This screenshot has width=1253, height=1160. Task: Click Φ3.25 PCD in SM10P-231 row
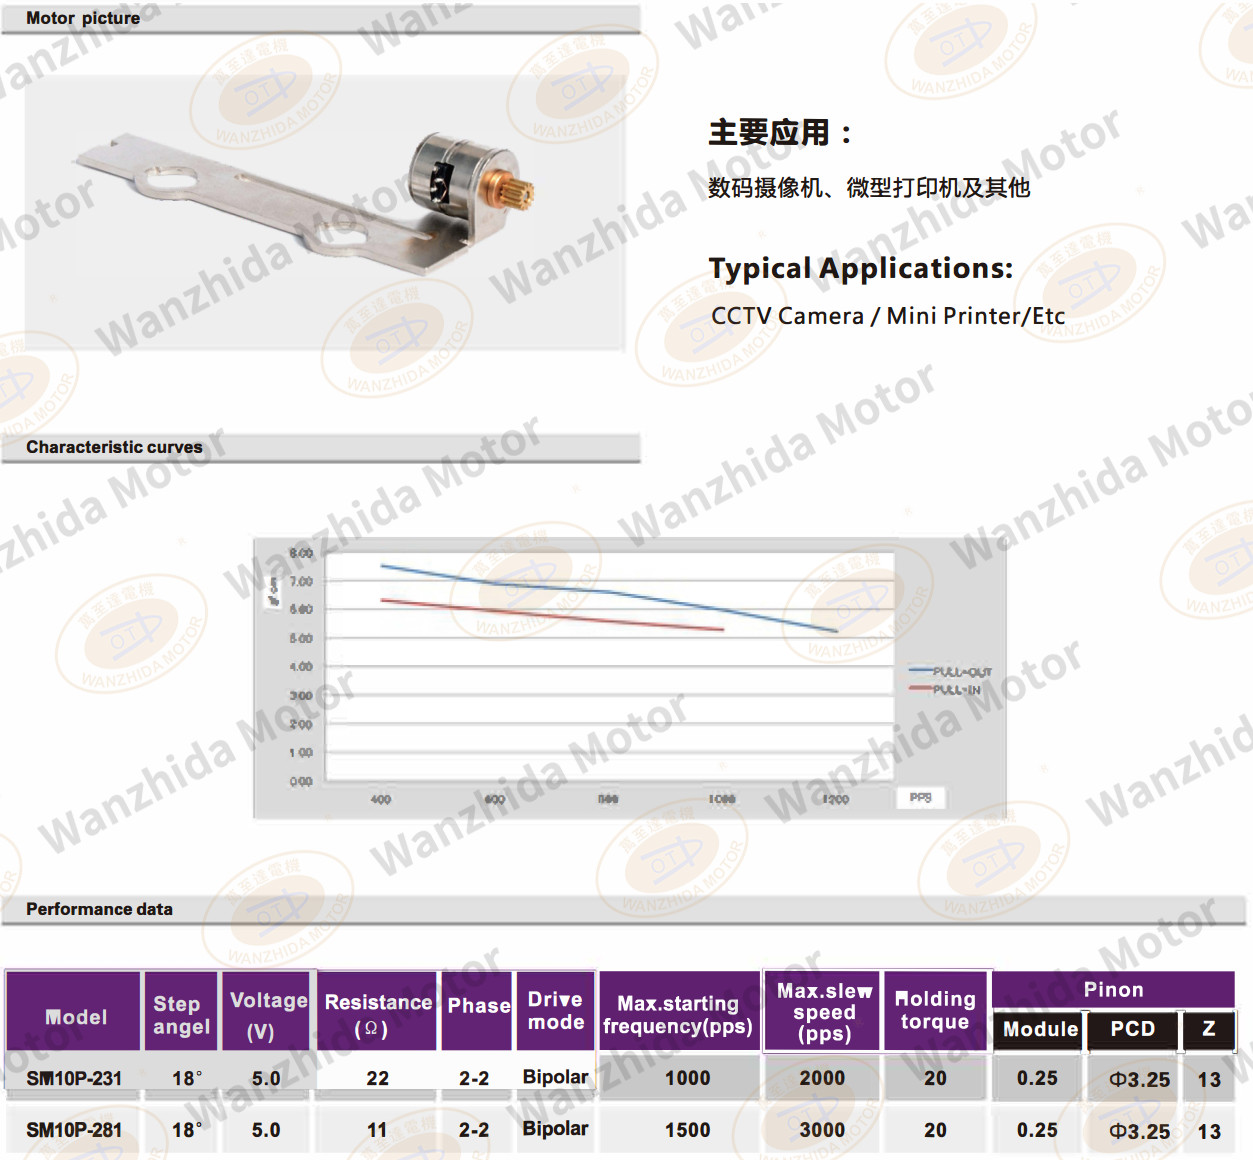click(x=1139, y=1080)
